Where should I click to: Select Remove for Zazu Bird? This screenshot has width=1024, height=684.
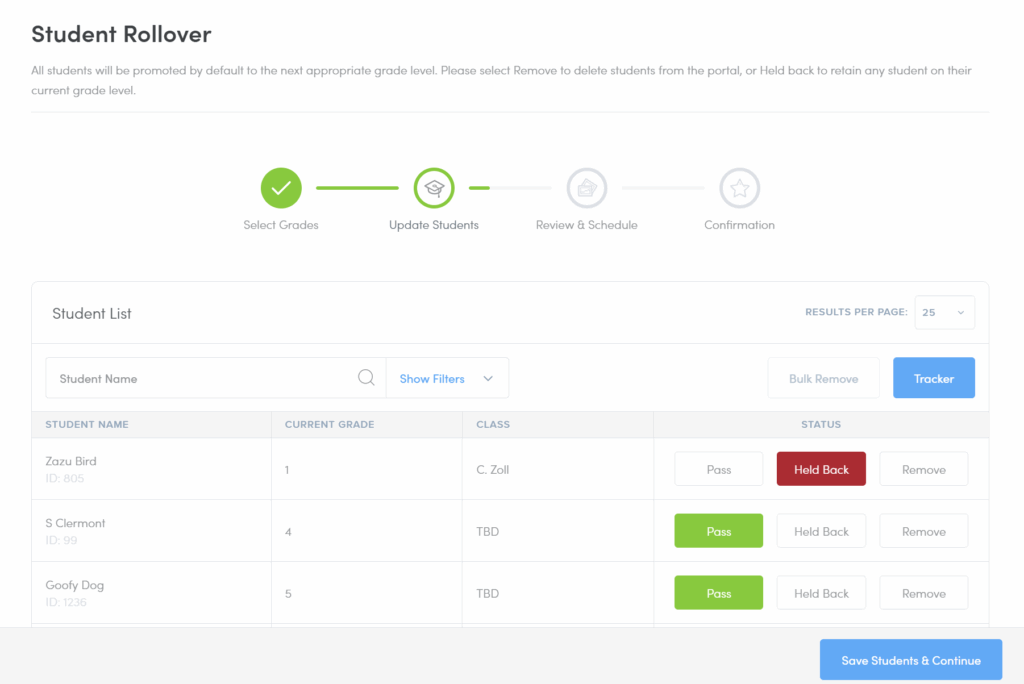coord(923,469)
